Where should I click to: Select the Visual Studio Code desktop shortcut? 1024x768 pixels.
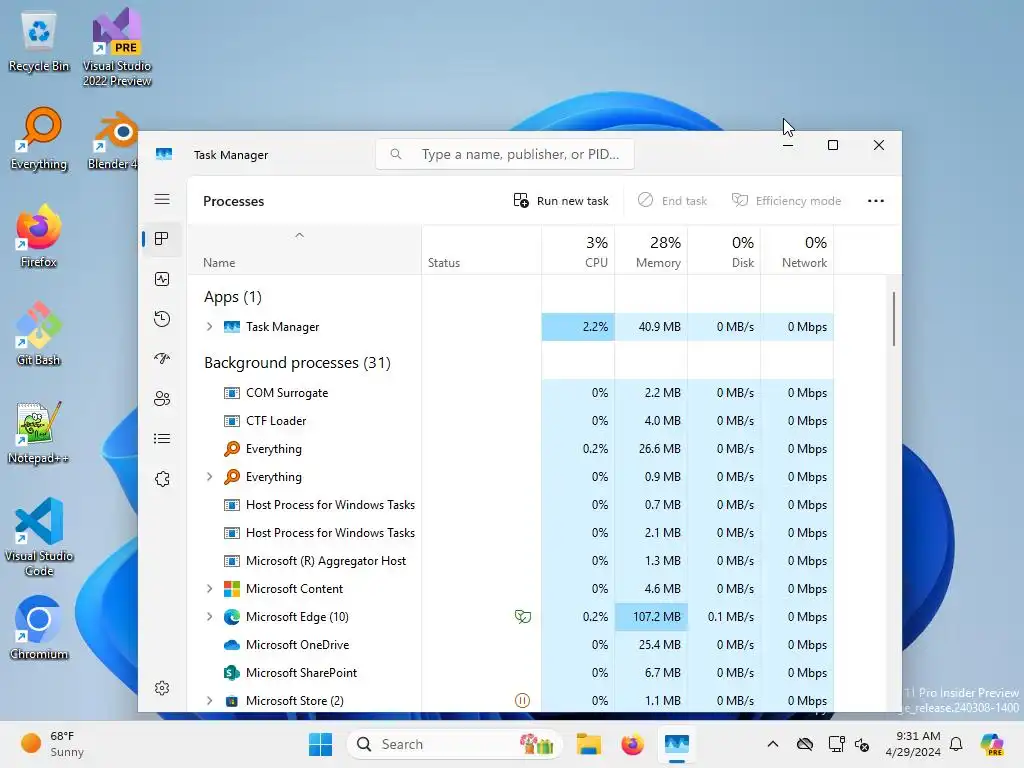click(39, 537)
